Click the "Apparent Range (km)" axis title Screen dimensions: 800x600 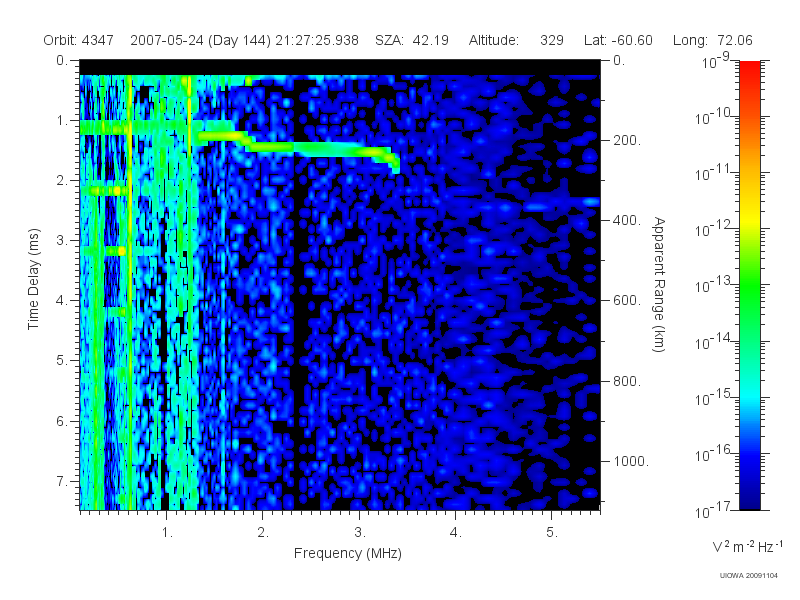point(659,285)
